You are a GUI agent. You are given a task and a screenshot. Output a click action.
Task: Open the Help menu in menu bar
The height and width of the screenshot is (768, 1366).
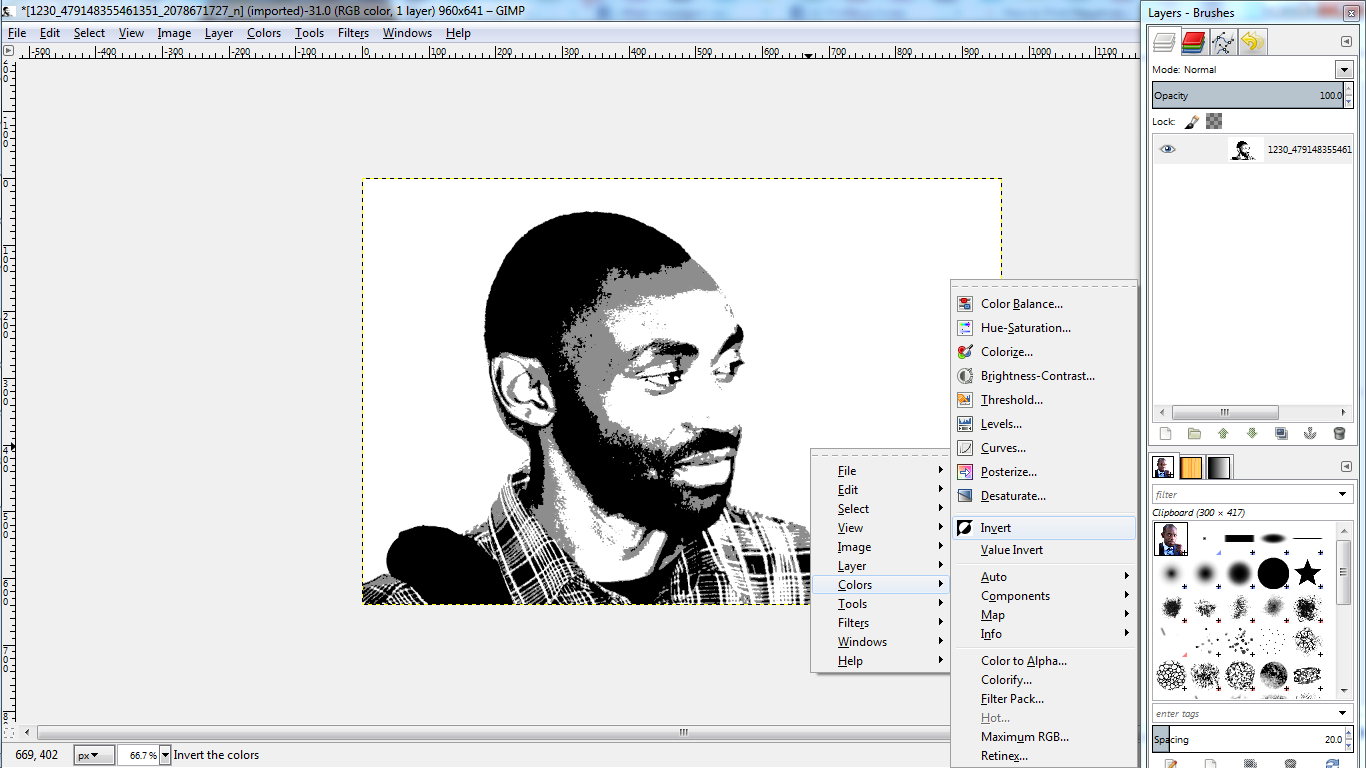point(458,33)
